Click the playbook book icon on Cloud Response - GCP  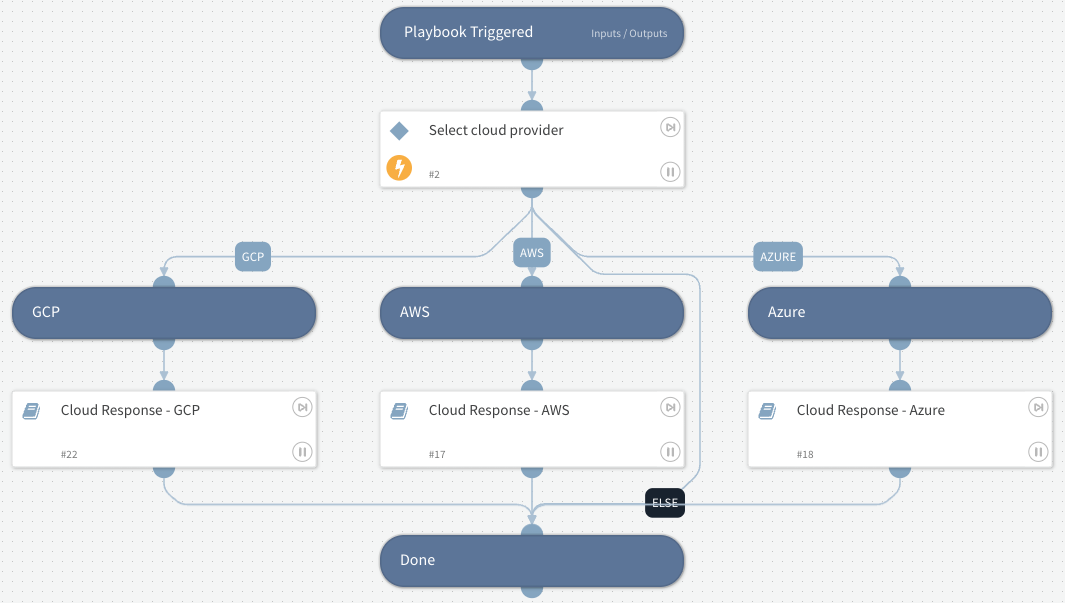point(31,411)
